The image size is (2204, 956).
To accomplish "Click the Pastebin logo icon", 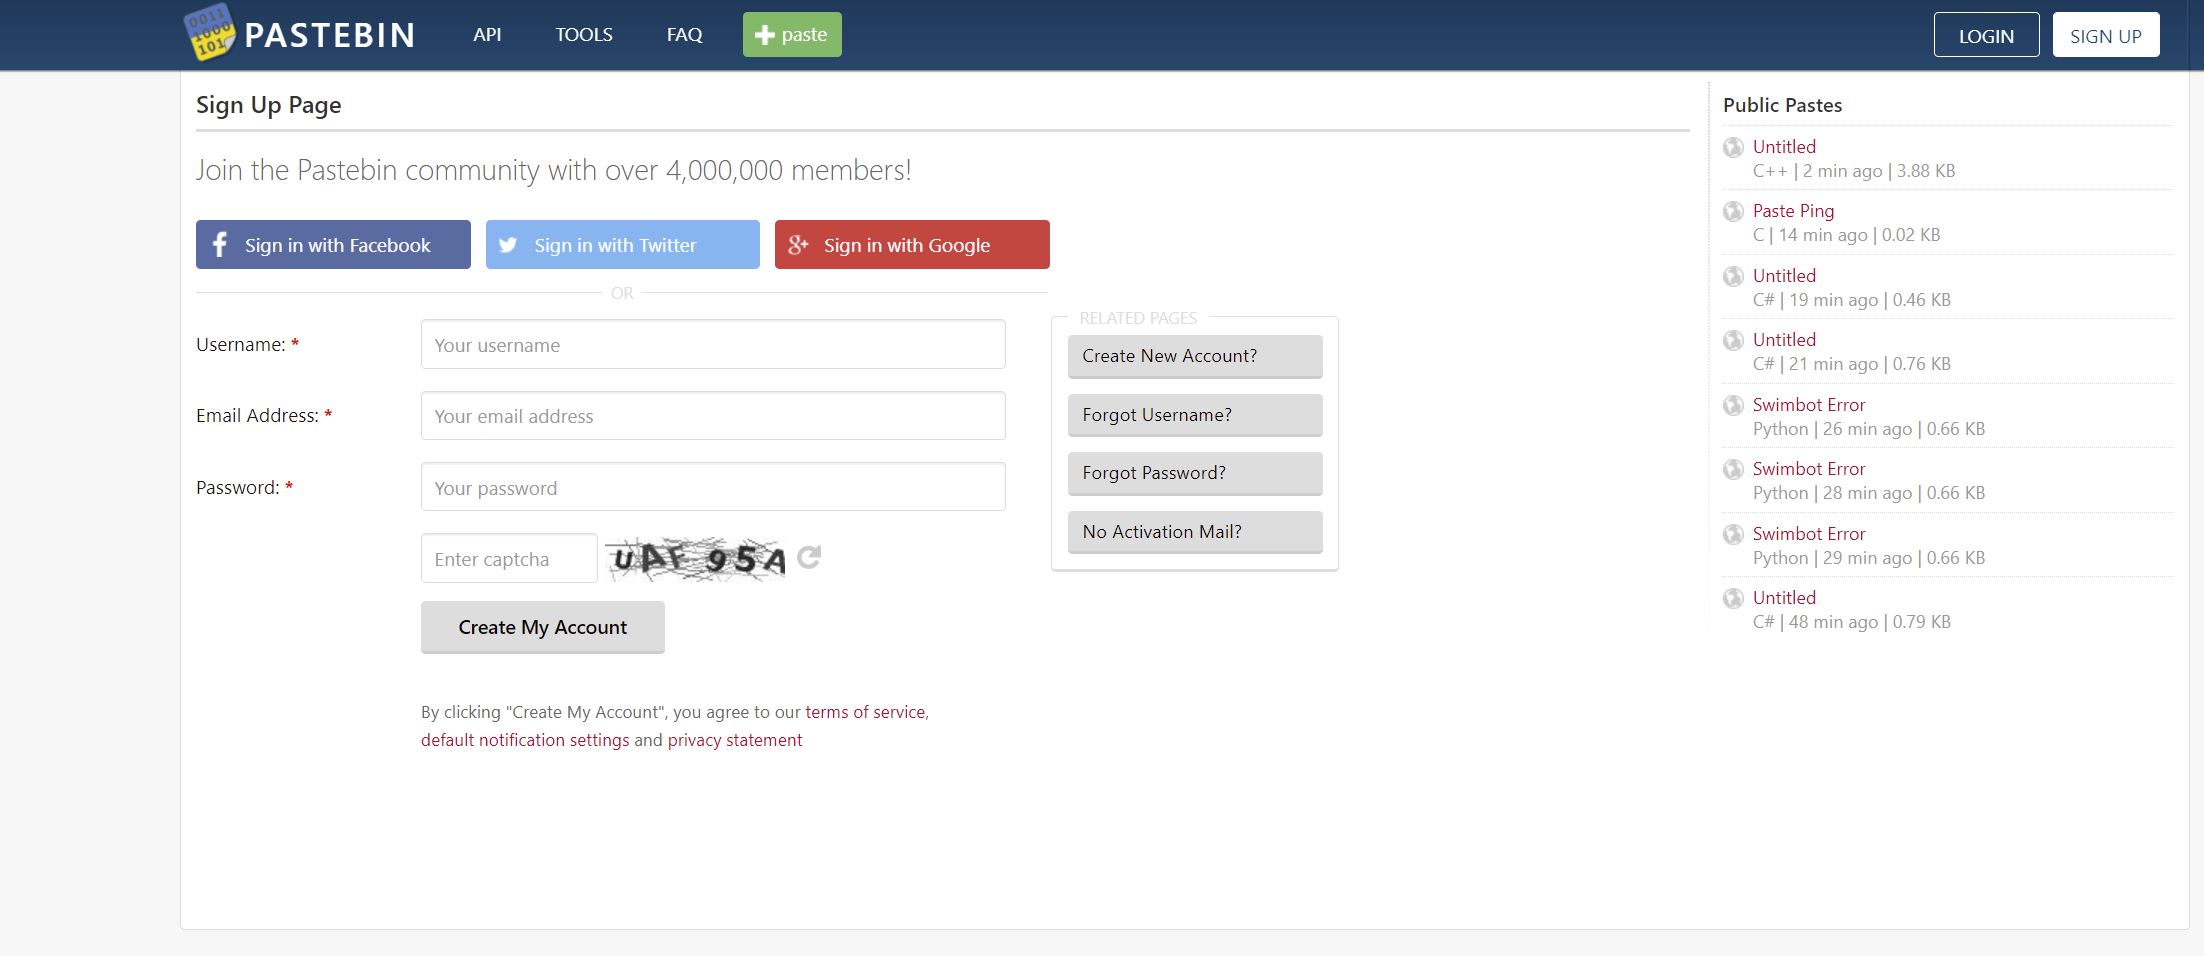I will 209,33.
